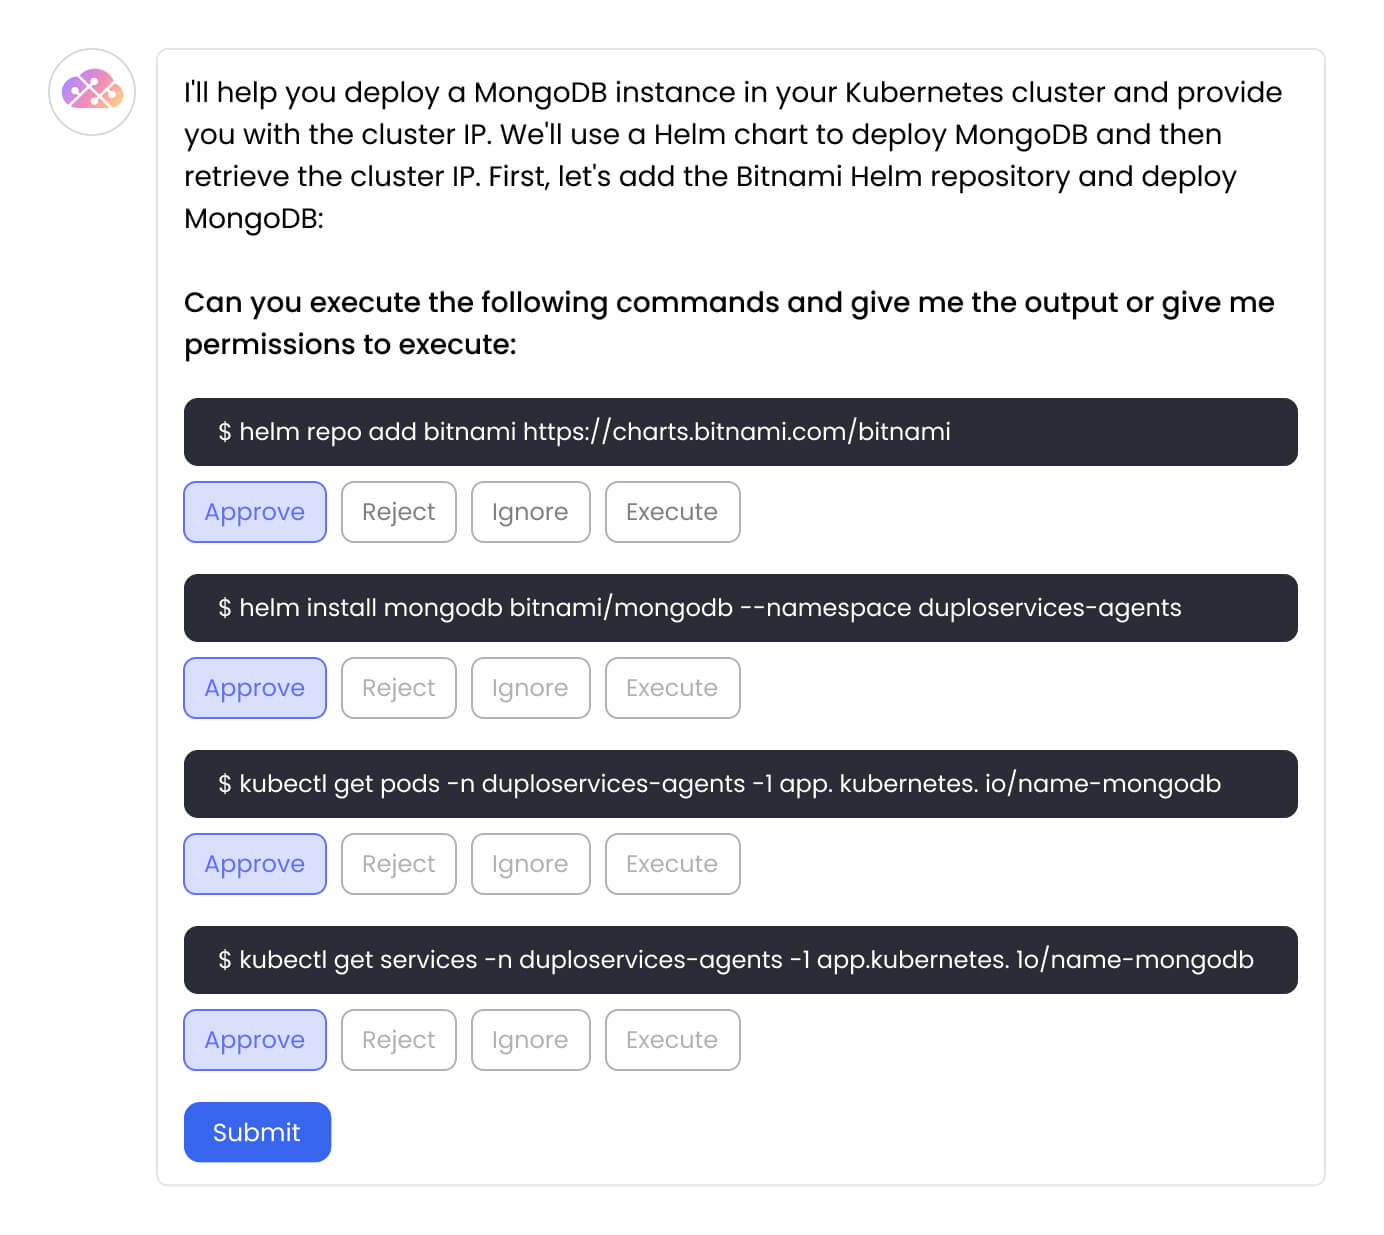
Task: Click the kubectl get services code block
Action: (740, 960)
